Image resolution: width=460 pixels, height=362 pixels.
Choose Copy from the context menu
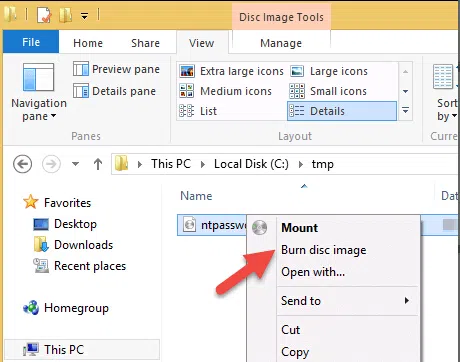pos(295,352)
